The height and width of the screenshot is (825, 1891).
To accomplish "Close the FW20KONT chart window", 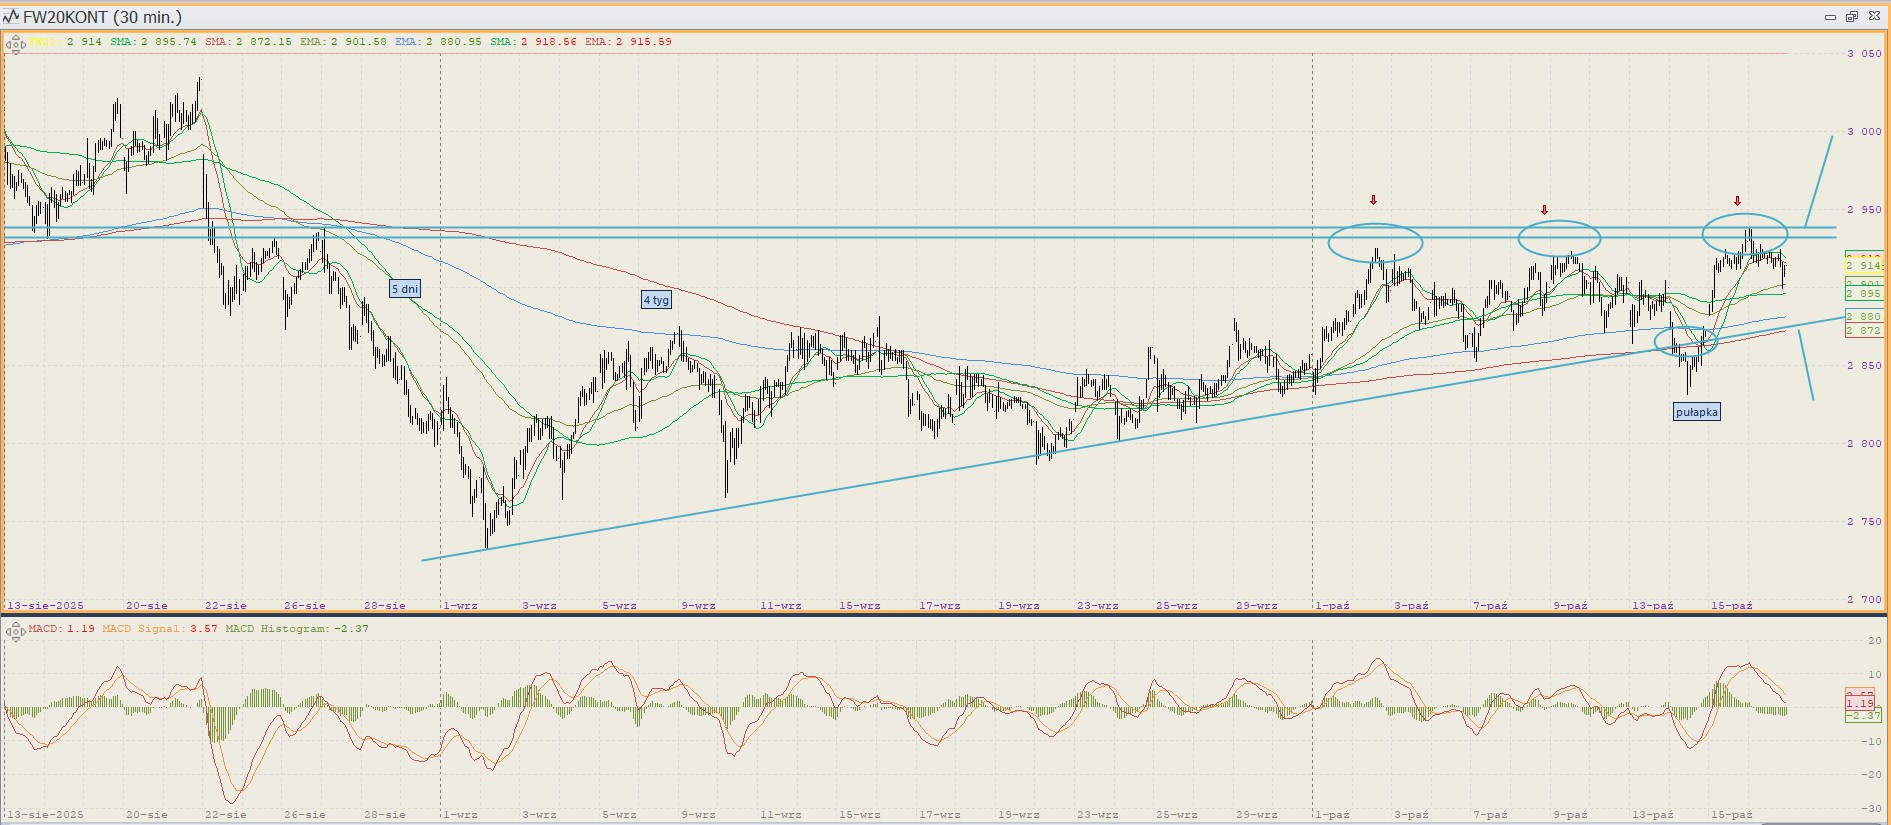I will point(1873,17).
